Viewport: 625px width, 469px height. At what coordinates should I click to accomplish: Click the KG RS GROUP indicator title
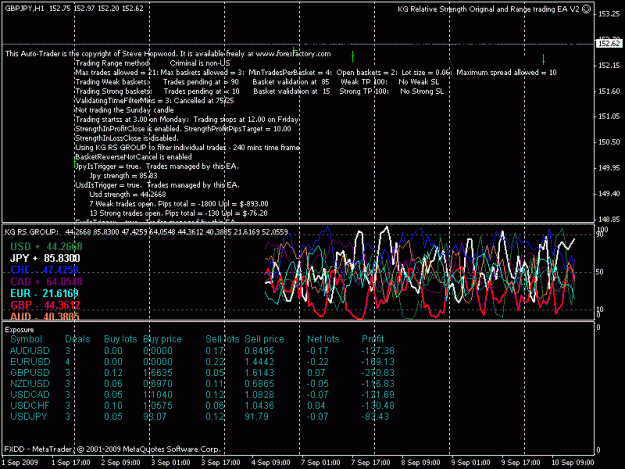(x=31, y=232)
